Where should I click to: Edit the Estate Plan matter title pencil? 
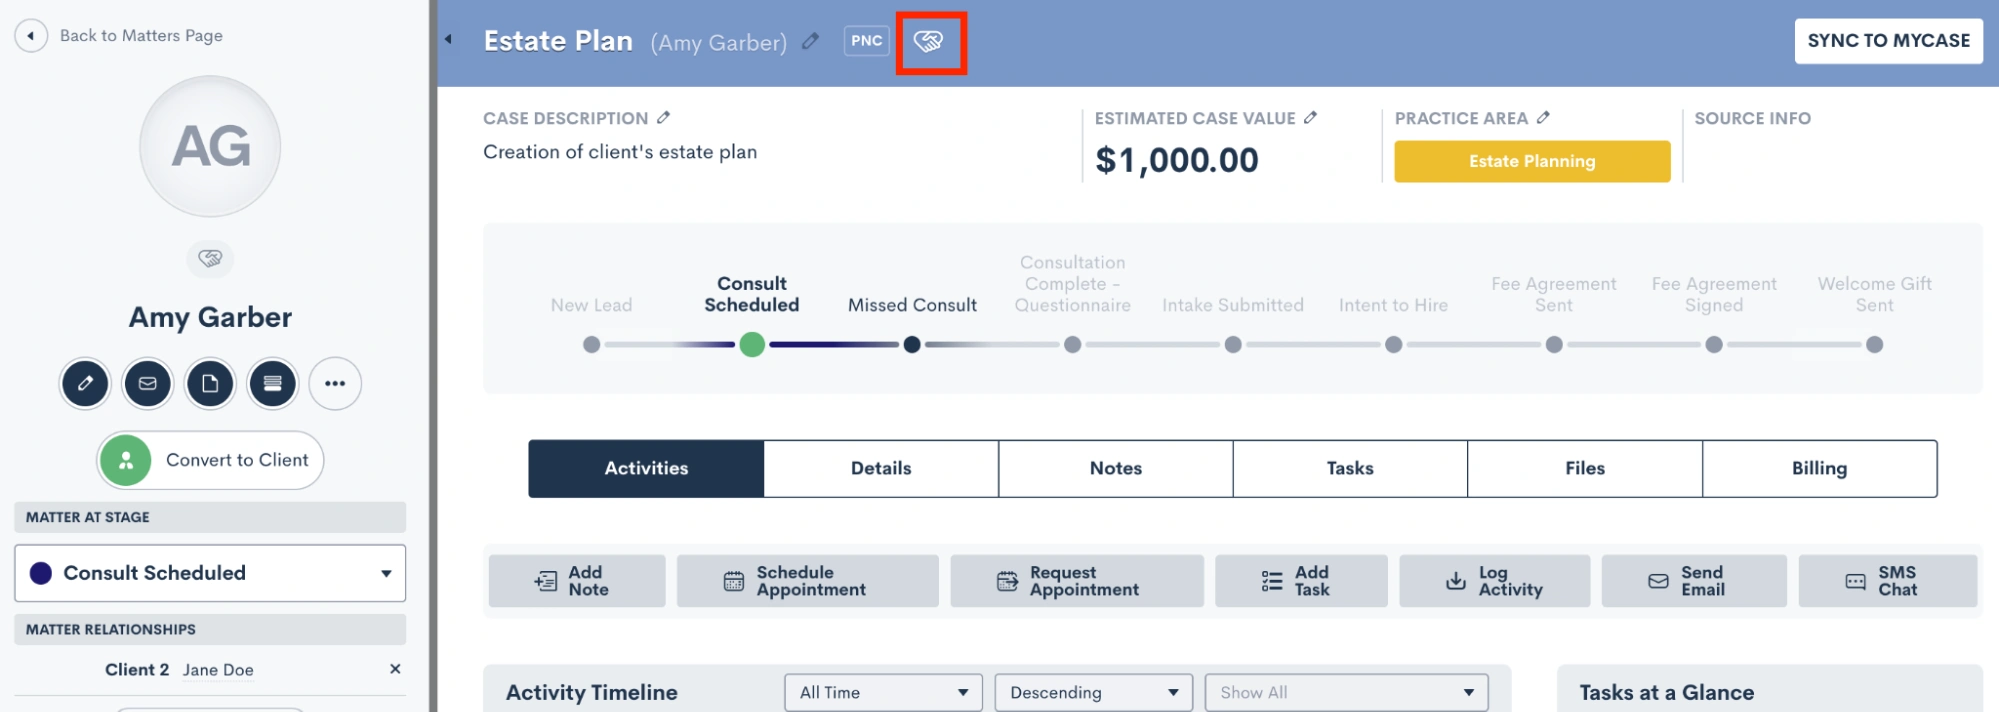tap(811, 41)
